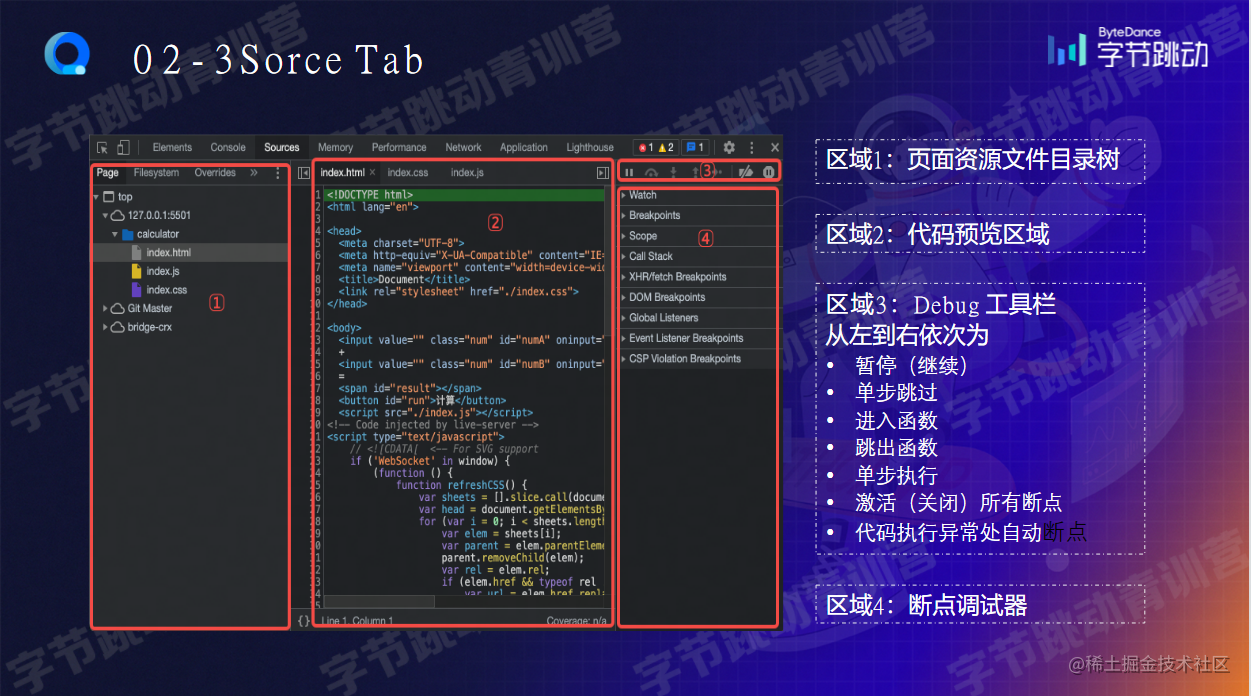Open the pretty-print braces icon
This screenshot has width=1251, height=696.
303,621
